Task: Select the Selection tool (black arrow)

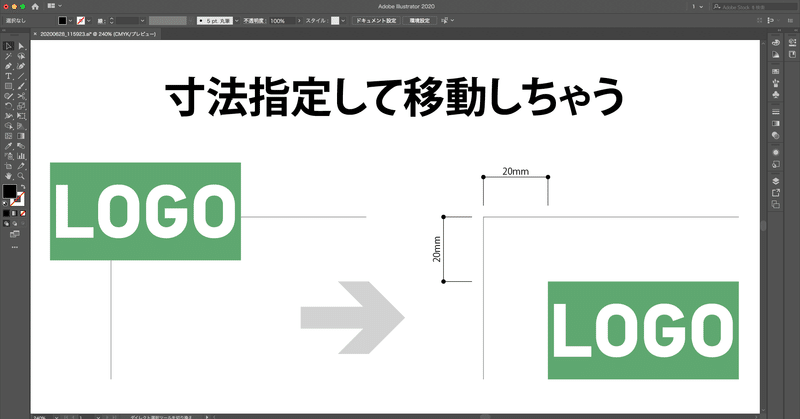Action: pos(8,46)
